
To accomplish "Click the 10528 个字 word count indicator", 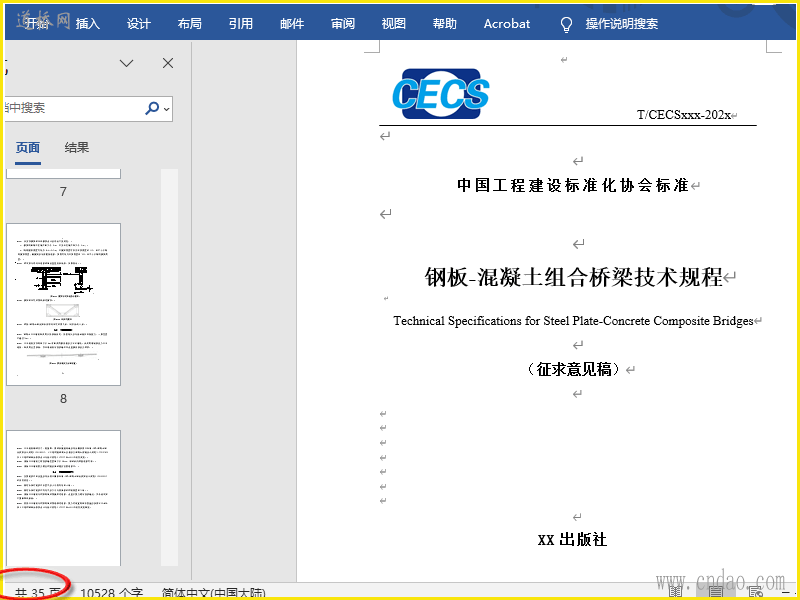I will click(111, 593).
